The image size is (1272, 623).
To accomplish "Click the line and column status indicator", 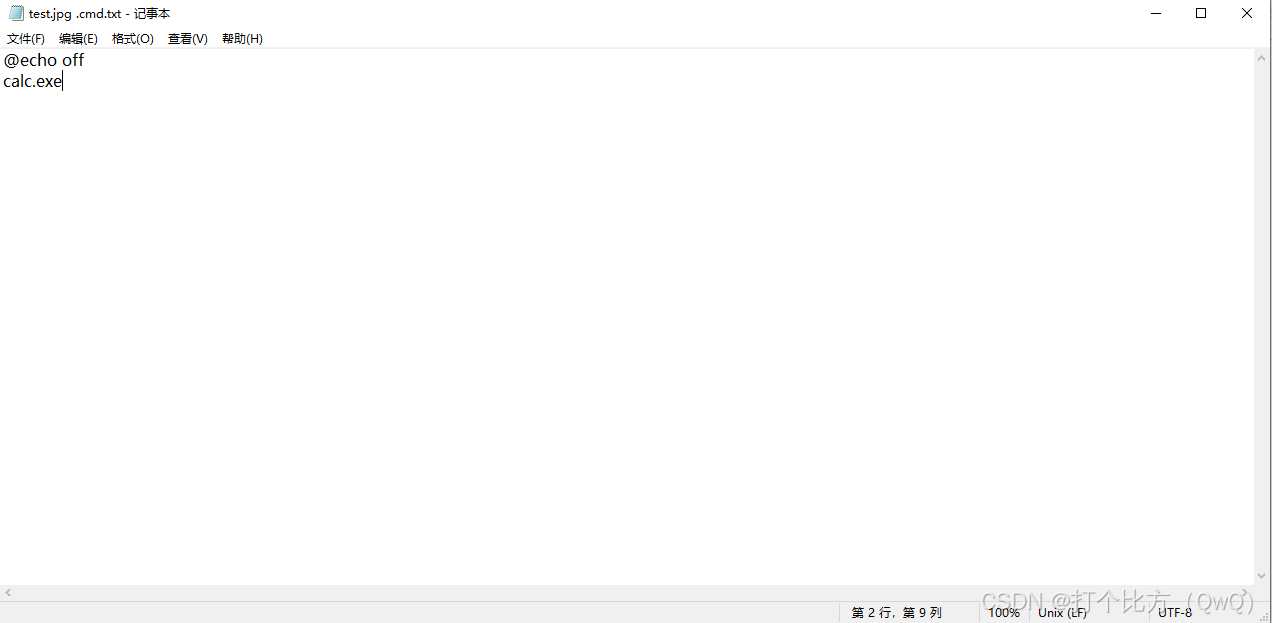I will tap(897, 612).
